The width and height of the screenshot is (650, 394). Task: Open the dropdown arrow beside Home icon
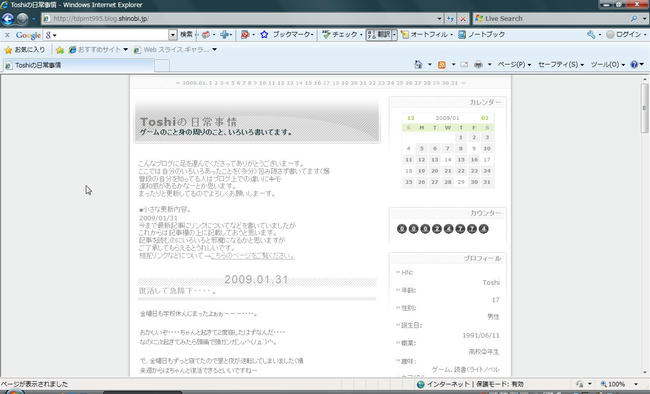tap(429, 65)
